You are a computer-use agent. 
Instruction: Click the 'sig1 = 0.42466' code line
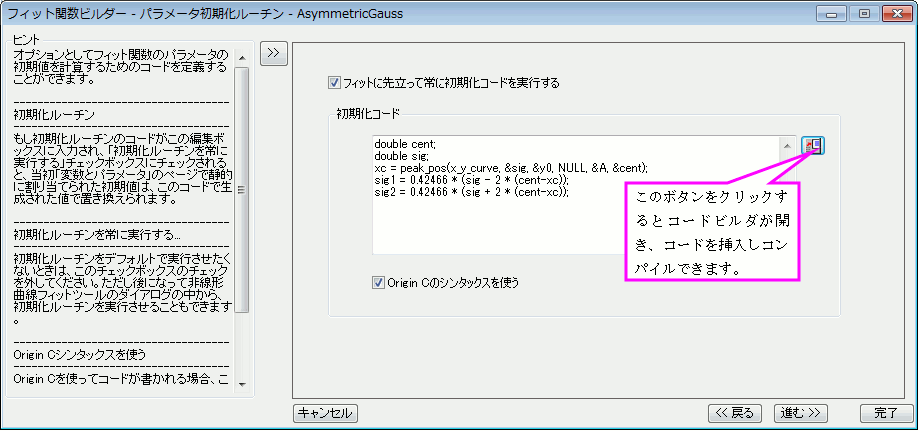[472, 180]
